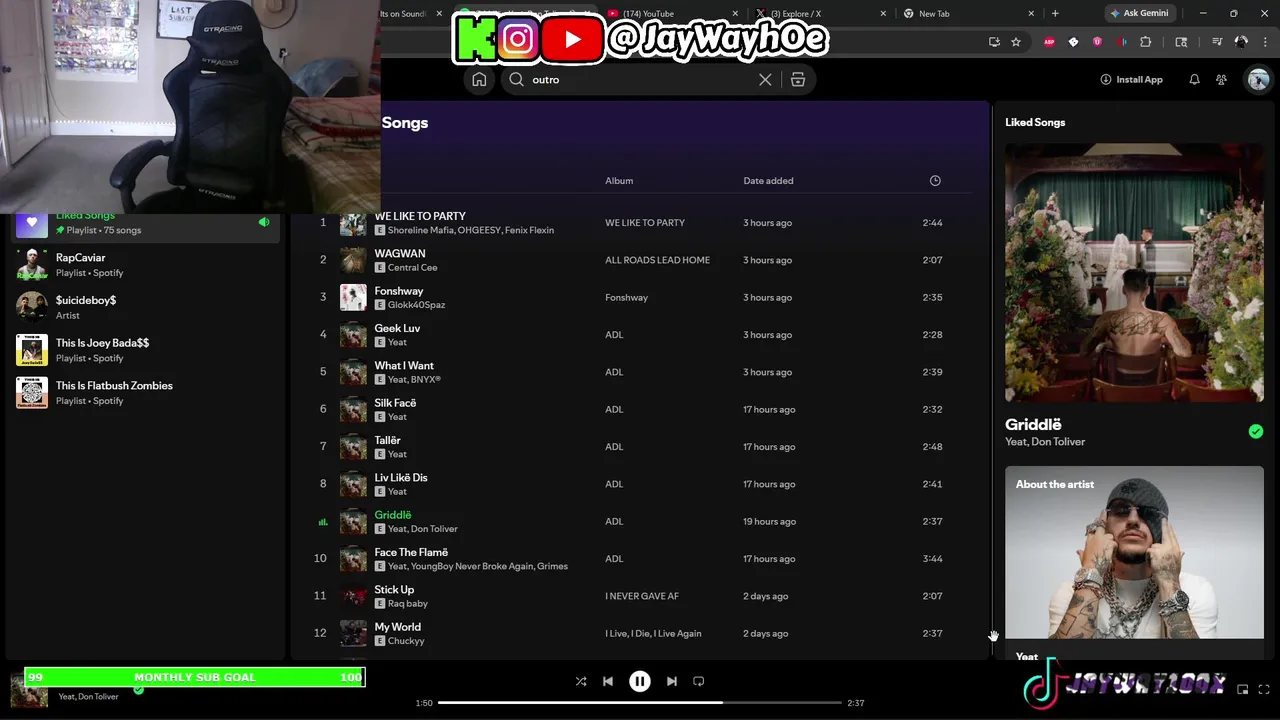Open the notifications bell

(x=1194, y=80)
